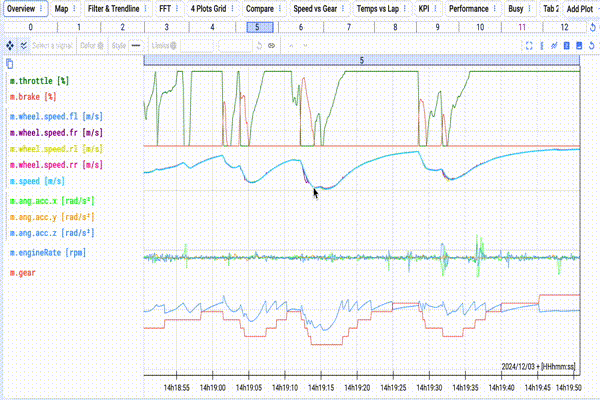Open the Overview tab options menu
Viewport: 600px width, 400px height.
pyautogui.click(x=39, y=8)
